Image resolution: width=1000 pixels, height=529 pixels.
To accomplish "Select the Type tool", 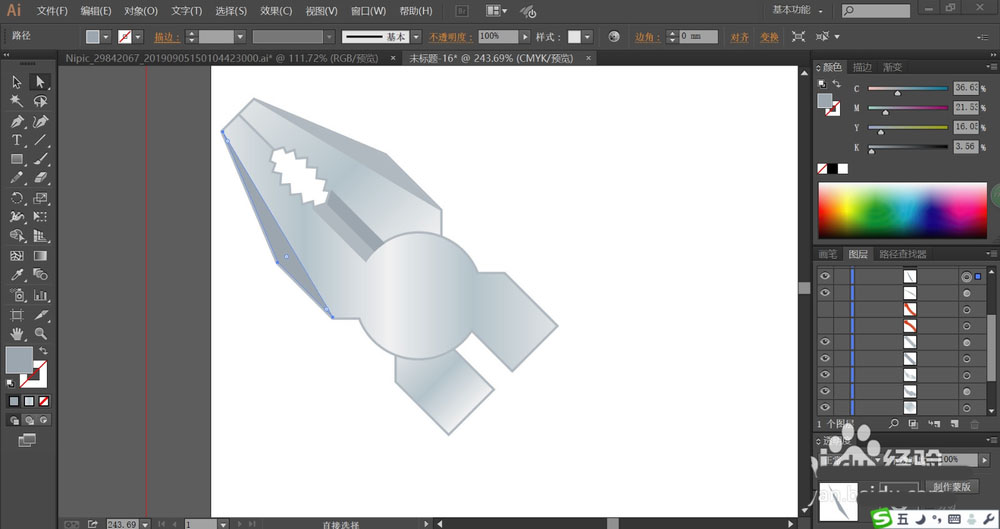I will (x=17, y=140).
